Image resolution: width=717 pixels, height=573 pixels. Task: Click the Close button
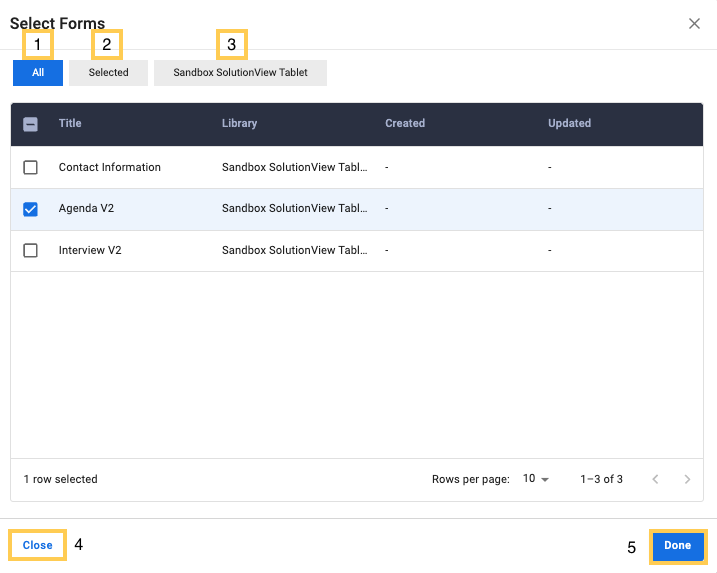tap(37, 545)
